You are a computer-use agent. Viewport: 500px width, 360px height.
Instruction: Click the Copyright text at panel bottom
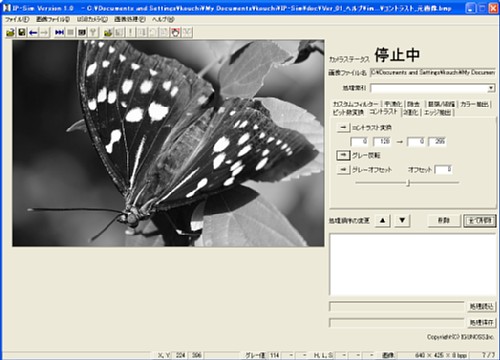[460, 337]
